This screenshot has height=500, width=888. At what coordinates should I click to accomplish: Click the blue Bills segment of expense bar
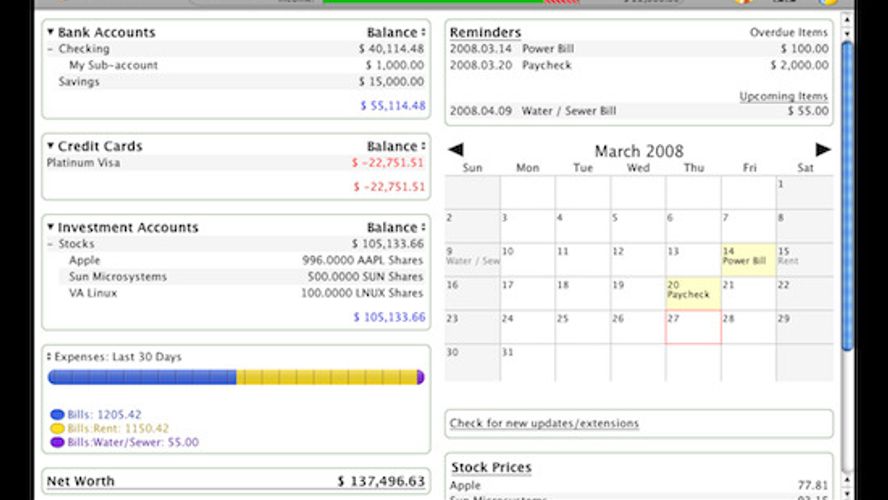(x=142, y=377)
